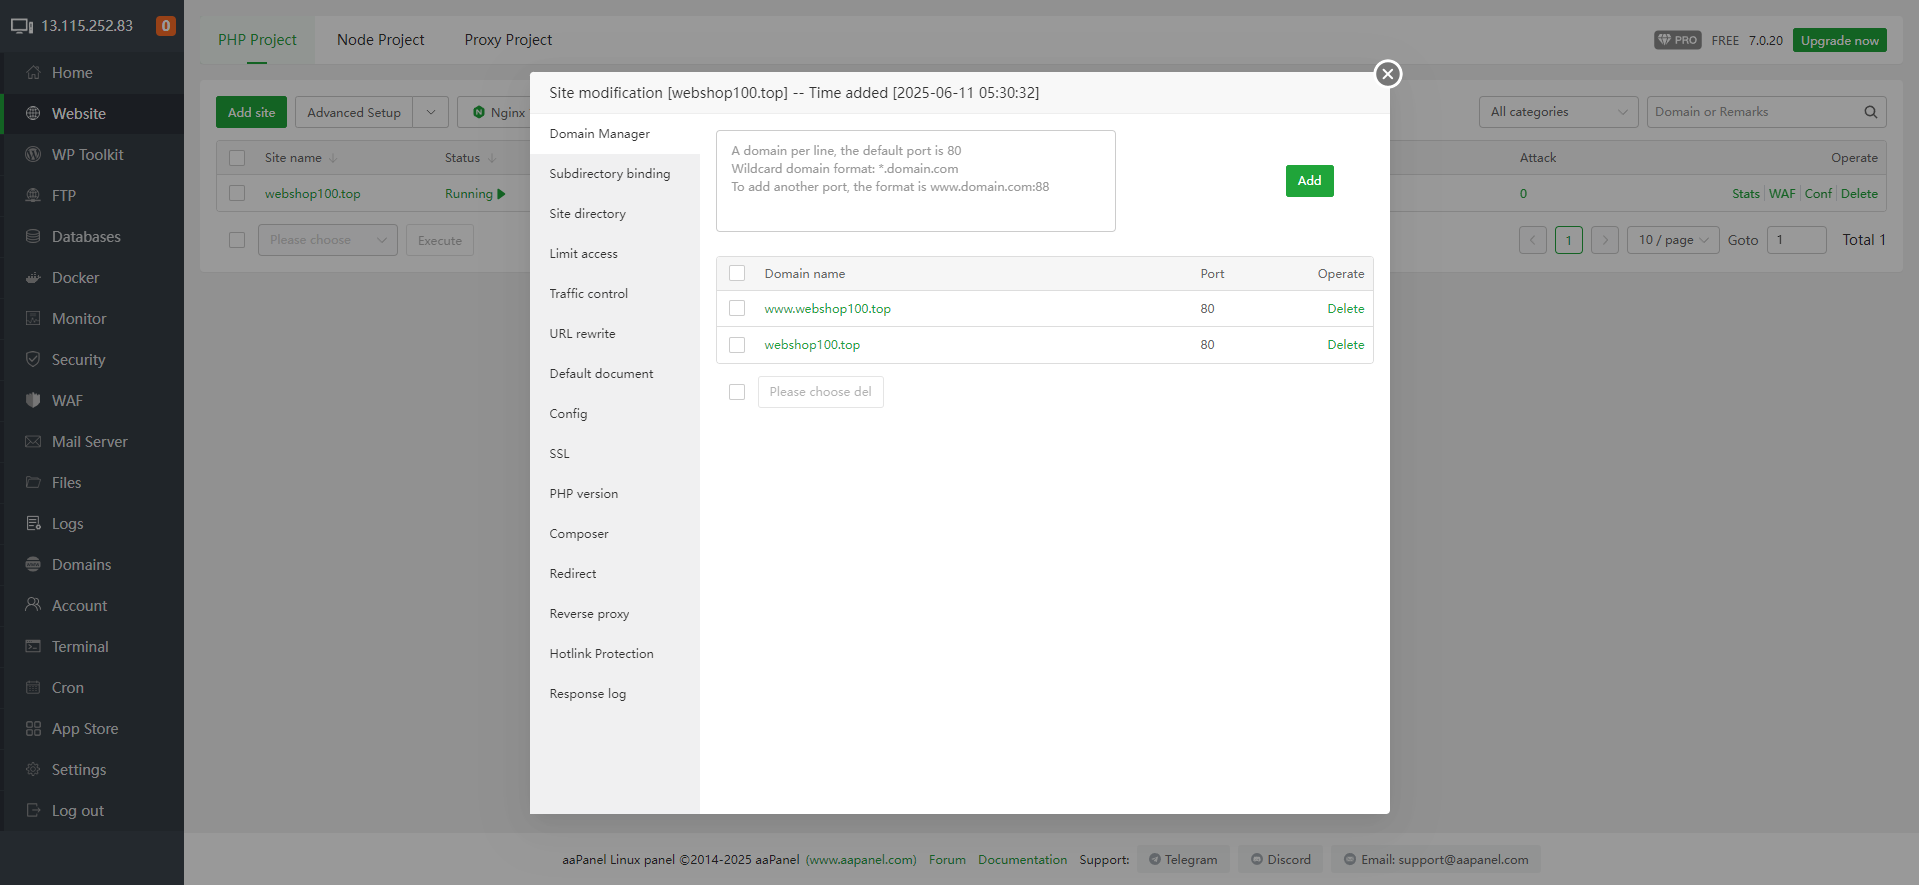Delete the www.webshop100.top domain
1919x885 pixels.
click(x=1345, y=309)
